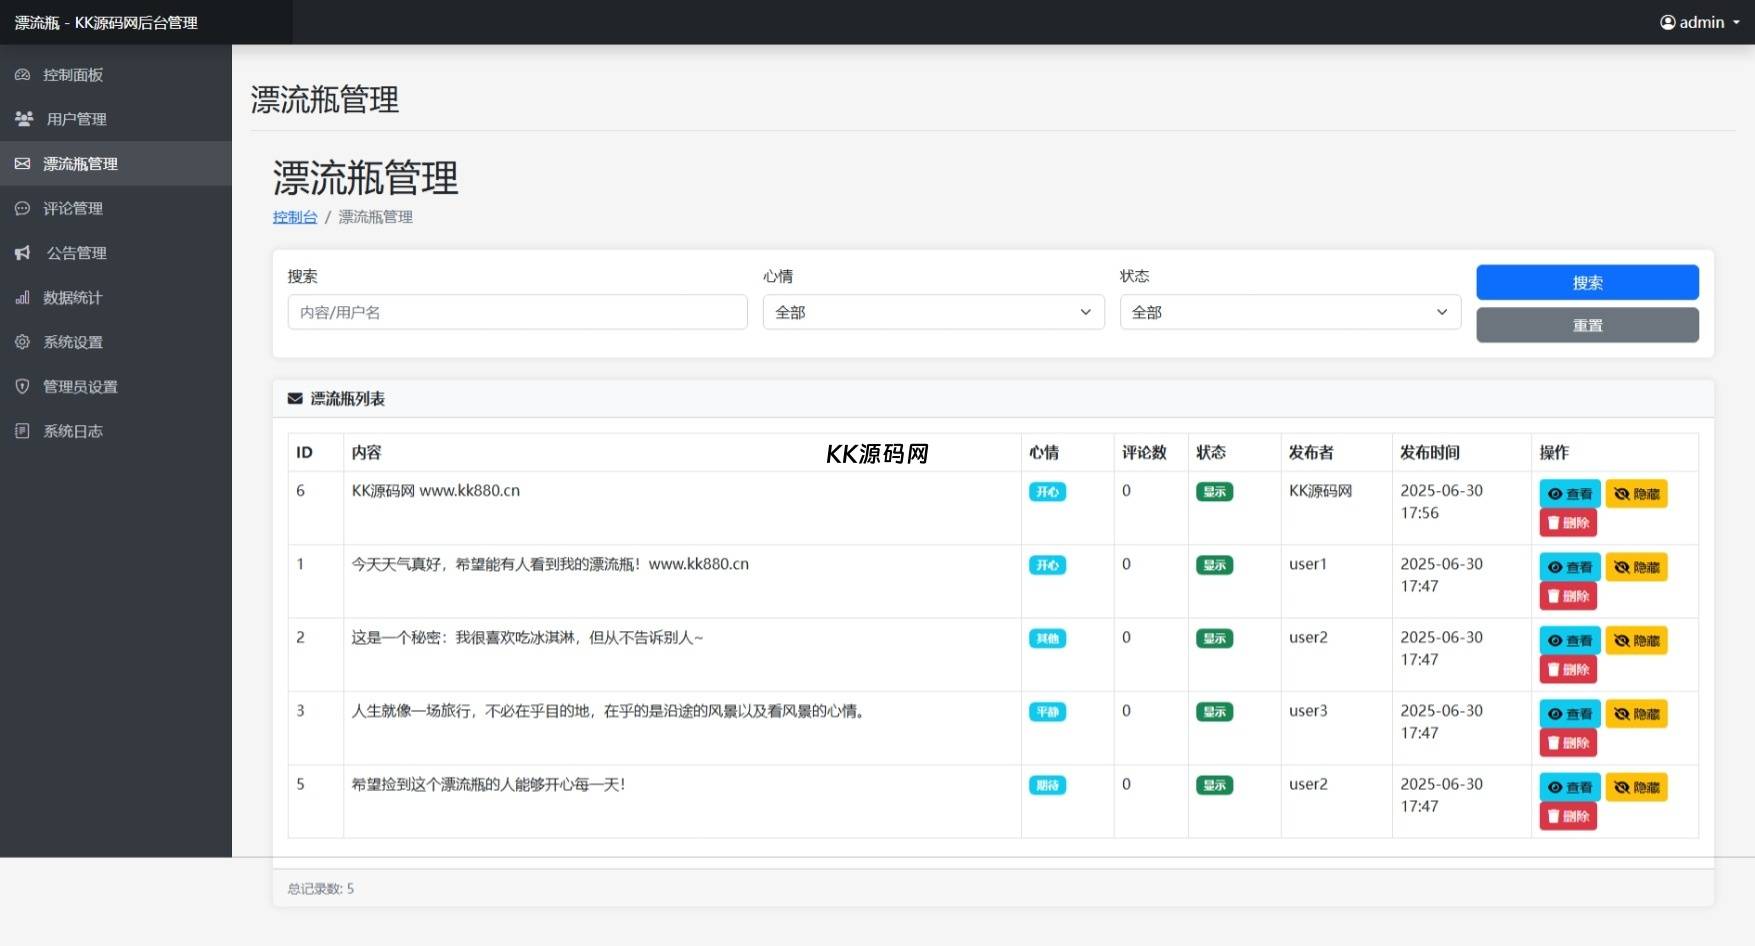Viewport: 1755px width, 946px height.
Task: Click the 显示 status badge for user1
Action: (x=1214, y=565)
